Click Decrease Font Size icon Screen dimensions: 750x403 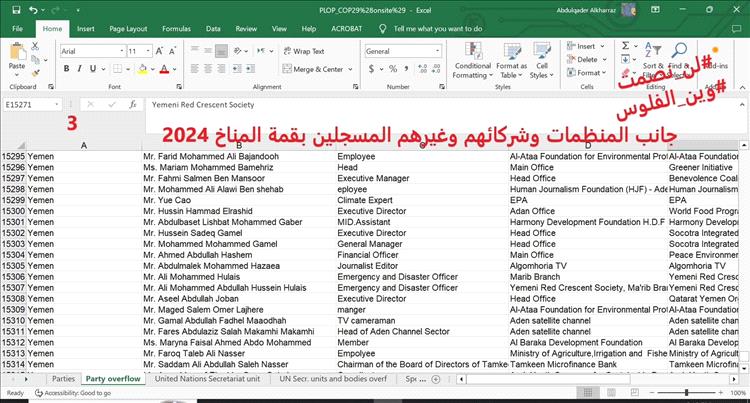[172, 51]
